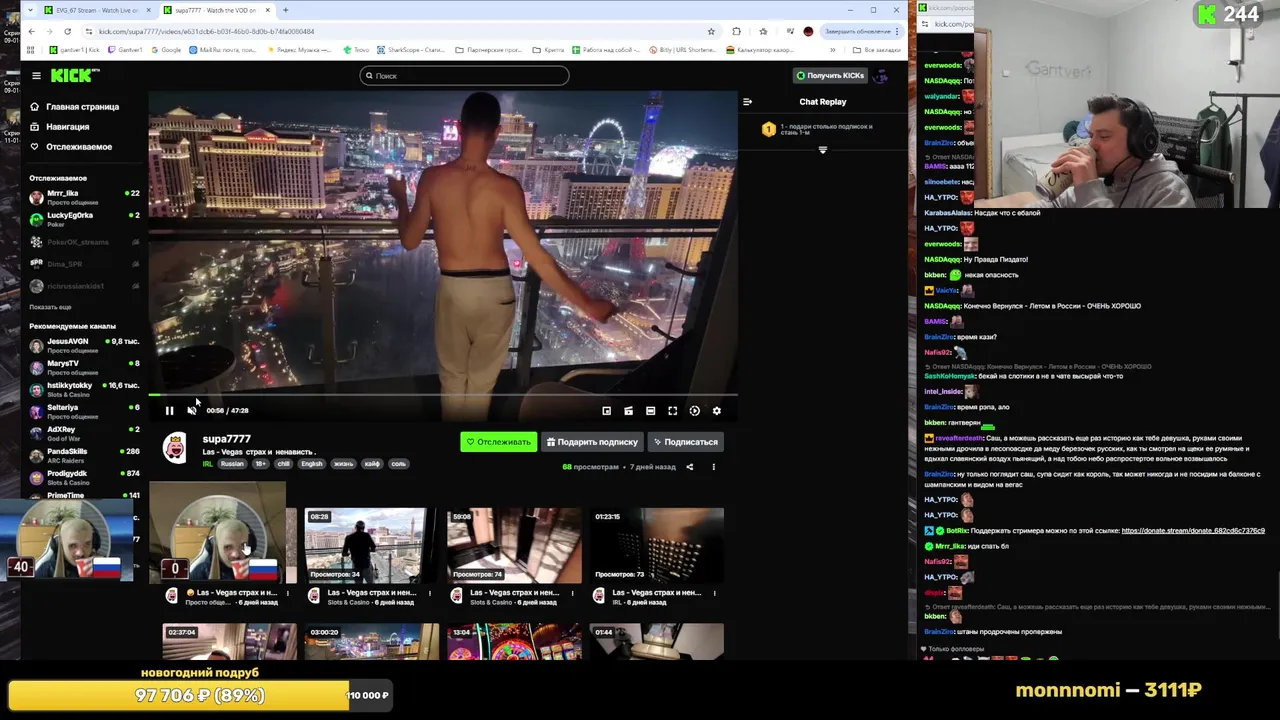Open the VOD more options menu
Image resolution: width=1280 pixels, height=720 pixels.
coord(713,467)
